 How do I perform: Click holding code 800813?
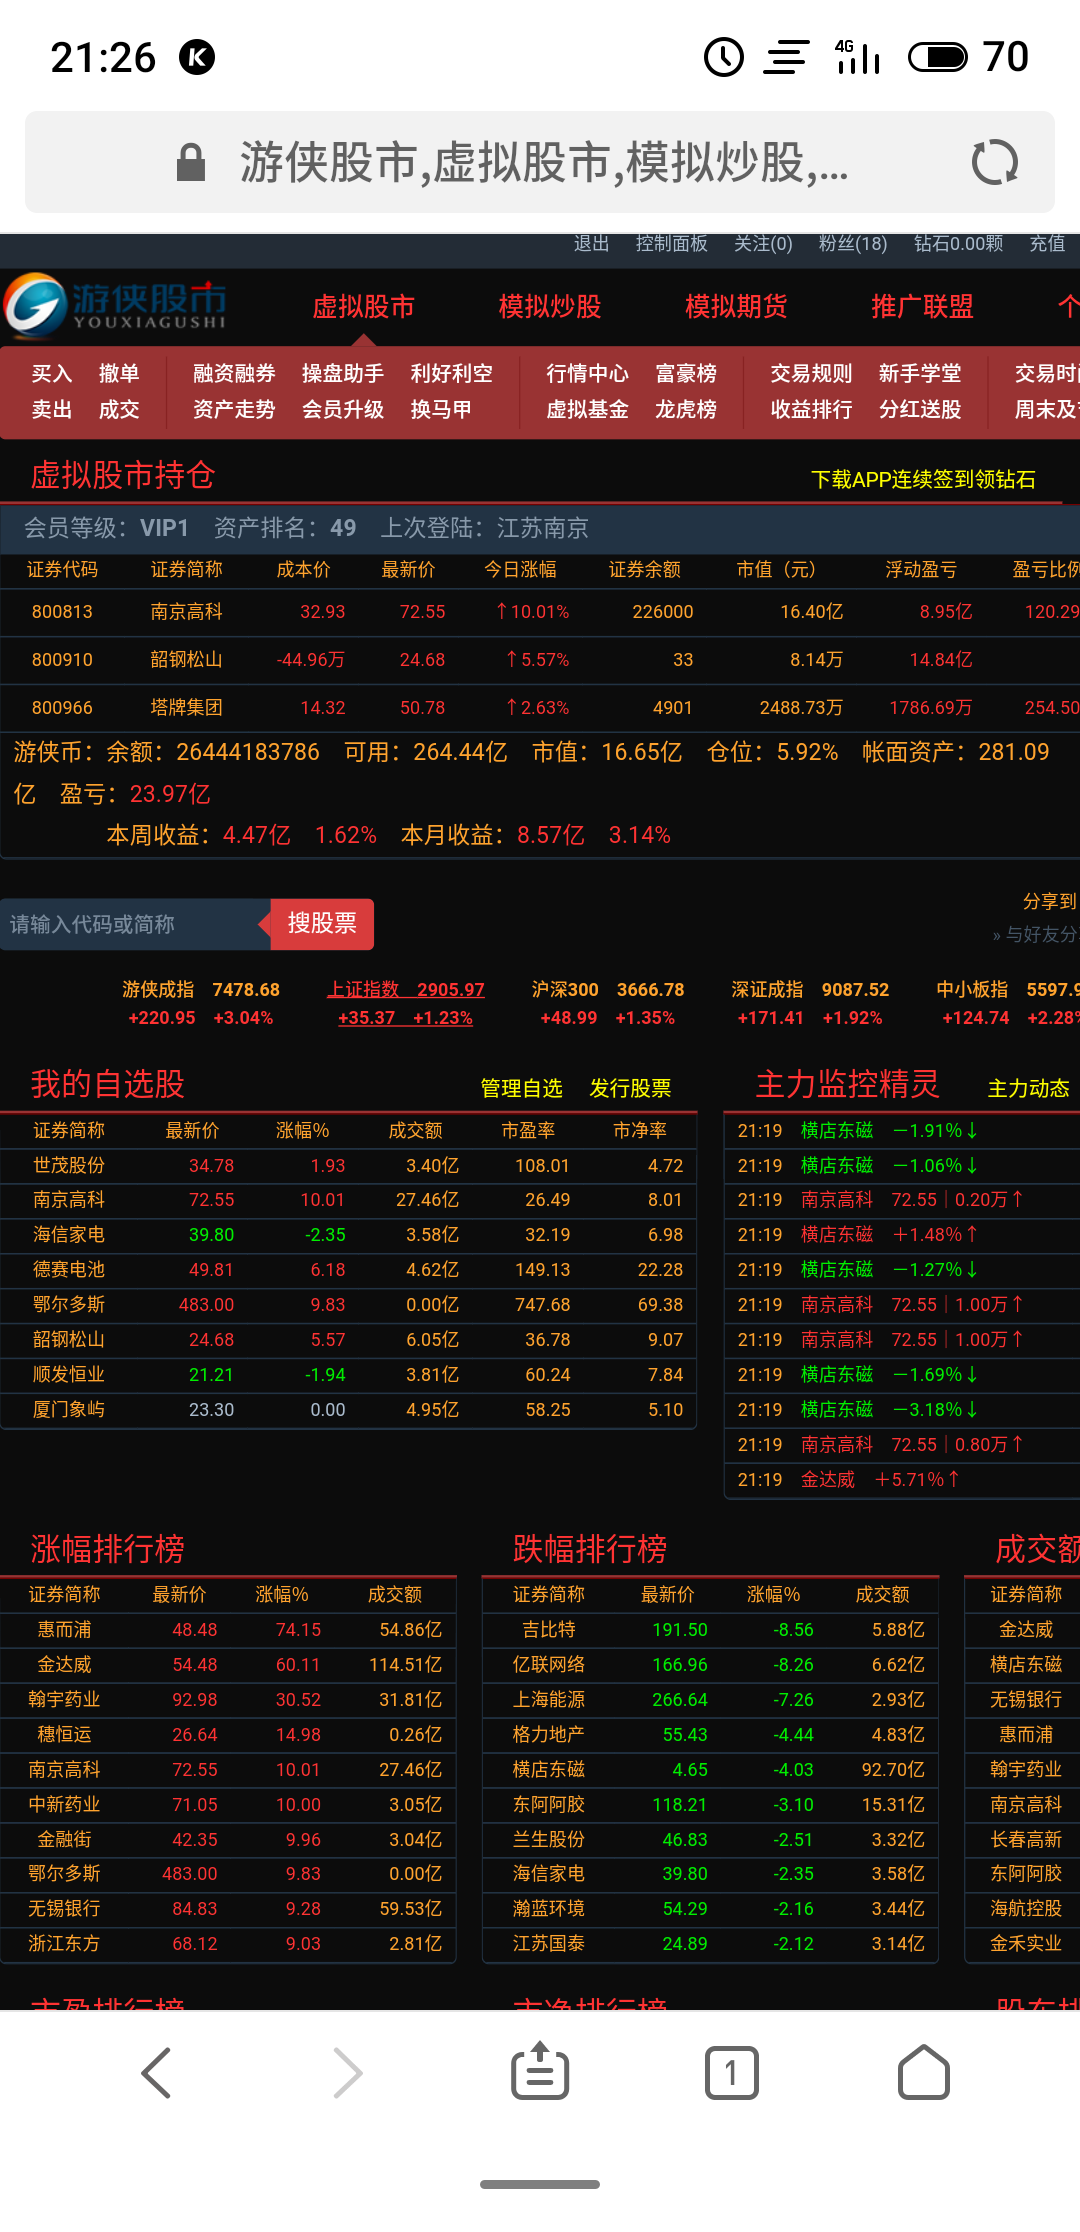[x=62, y=612]
